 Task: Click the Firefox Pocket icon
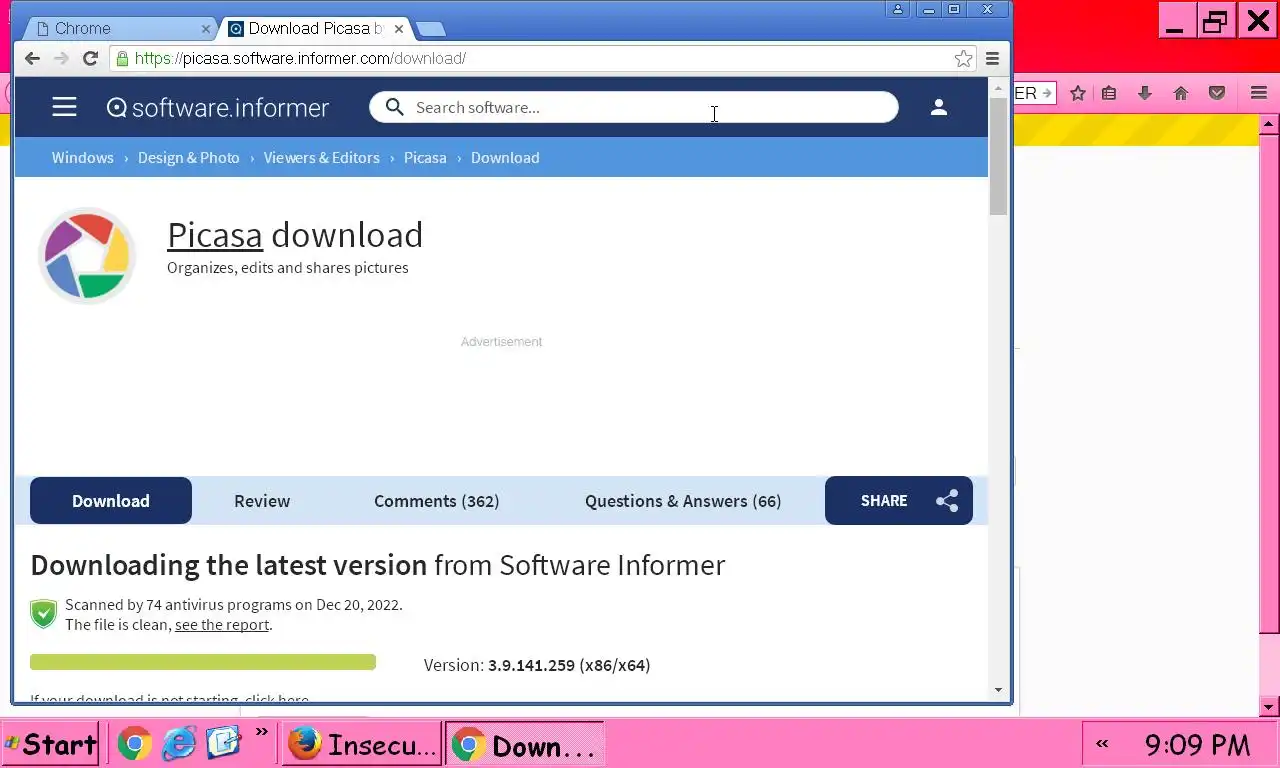click(x=1217, y=93)
